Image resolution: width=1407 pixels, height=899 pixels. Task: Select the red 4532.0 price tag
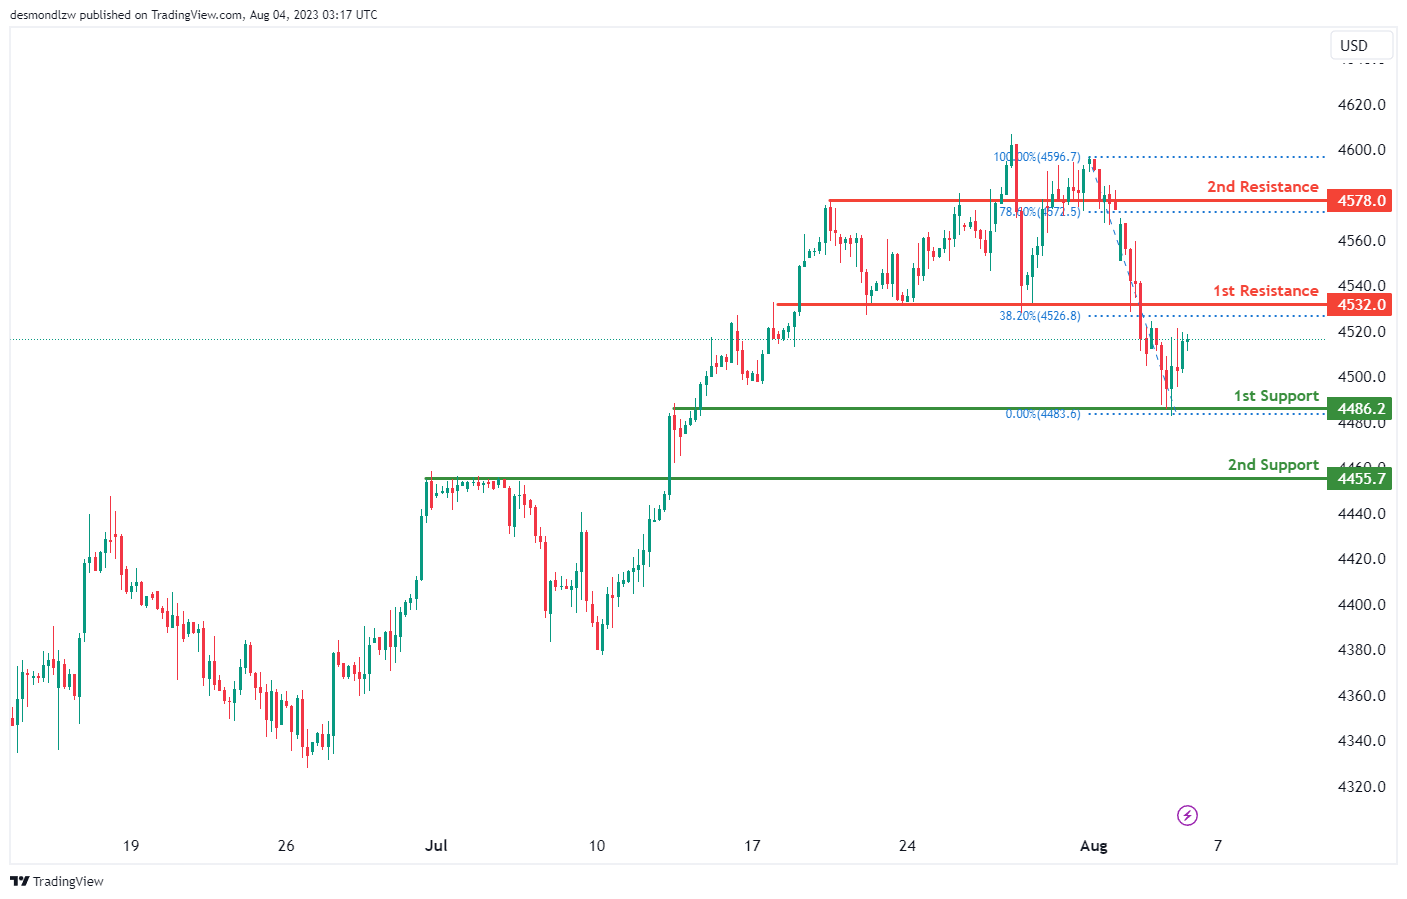pyautogui.click(x=1361, y=305)
